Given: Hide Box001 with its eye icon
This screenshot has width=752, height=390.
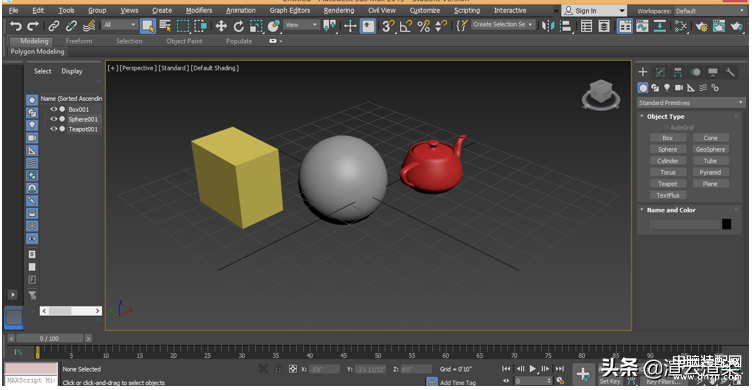Looking at the screenshot, I should (54, 109).
